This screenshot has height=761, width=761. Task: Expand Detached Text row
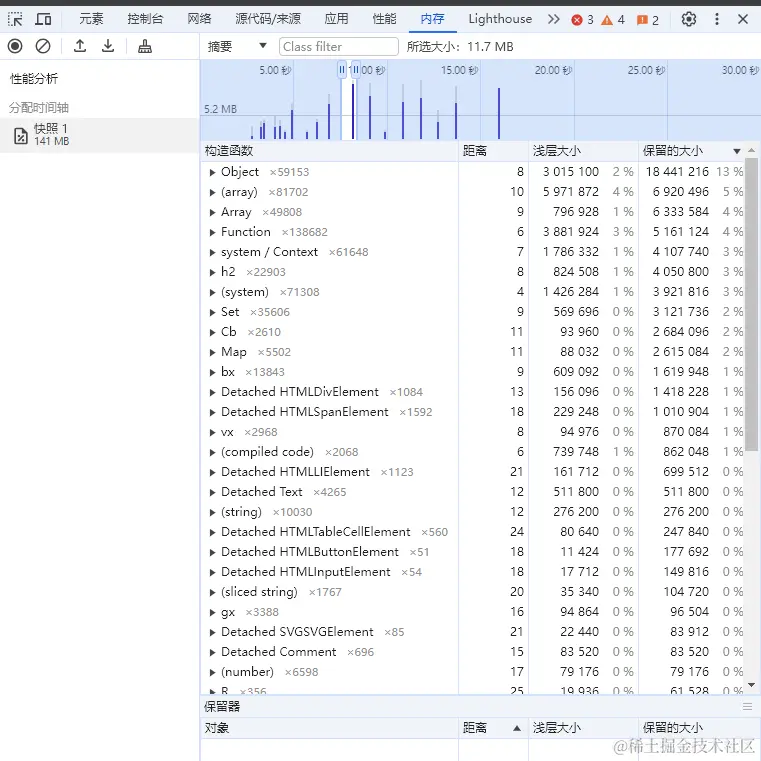tap(212, 492)
